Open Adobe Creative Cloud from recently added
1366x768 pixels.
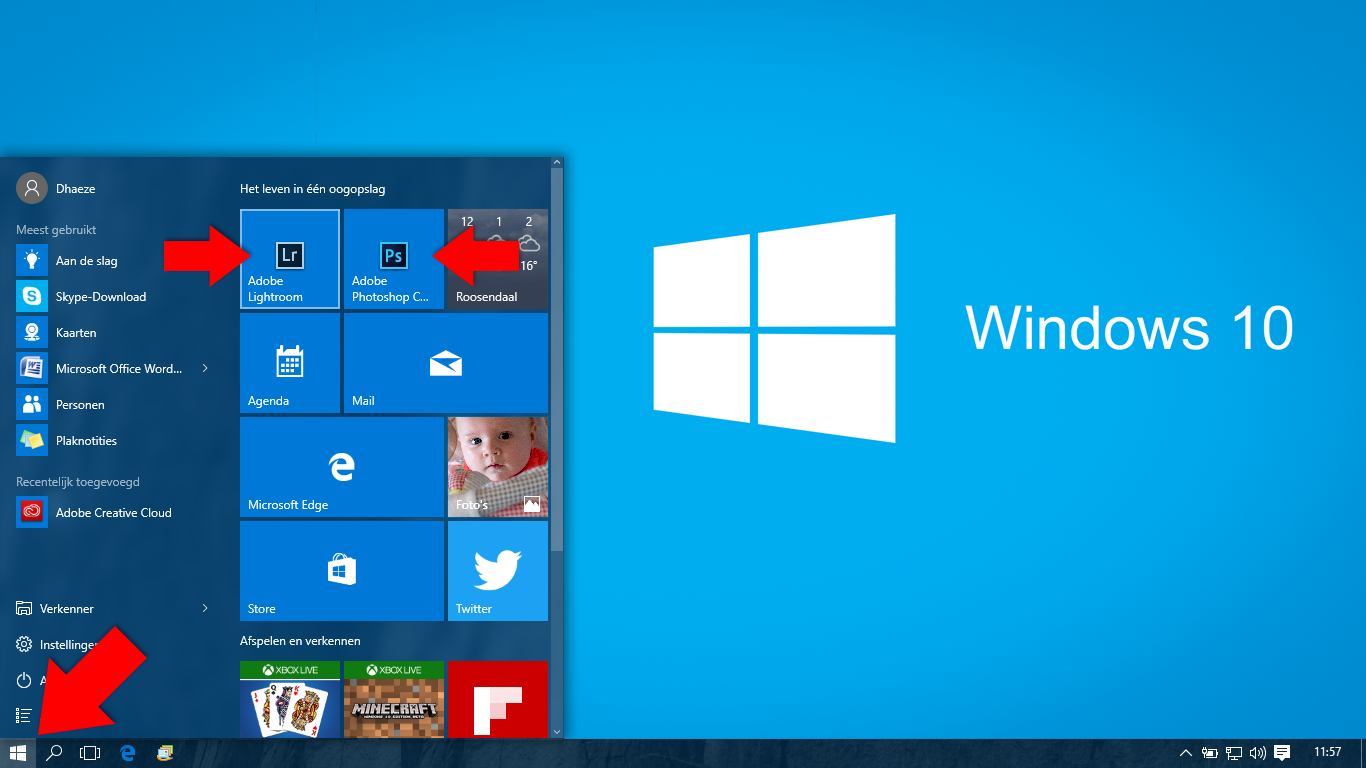[x=113, y=513]
